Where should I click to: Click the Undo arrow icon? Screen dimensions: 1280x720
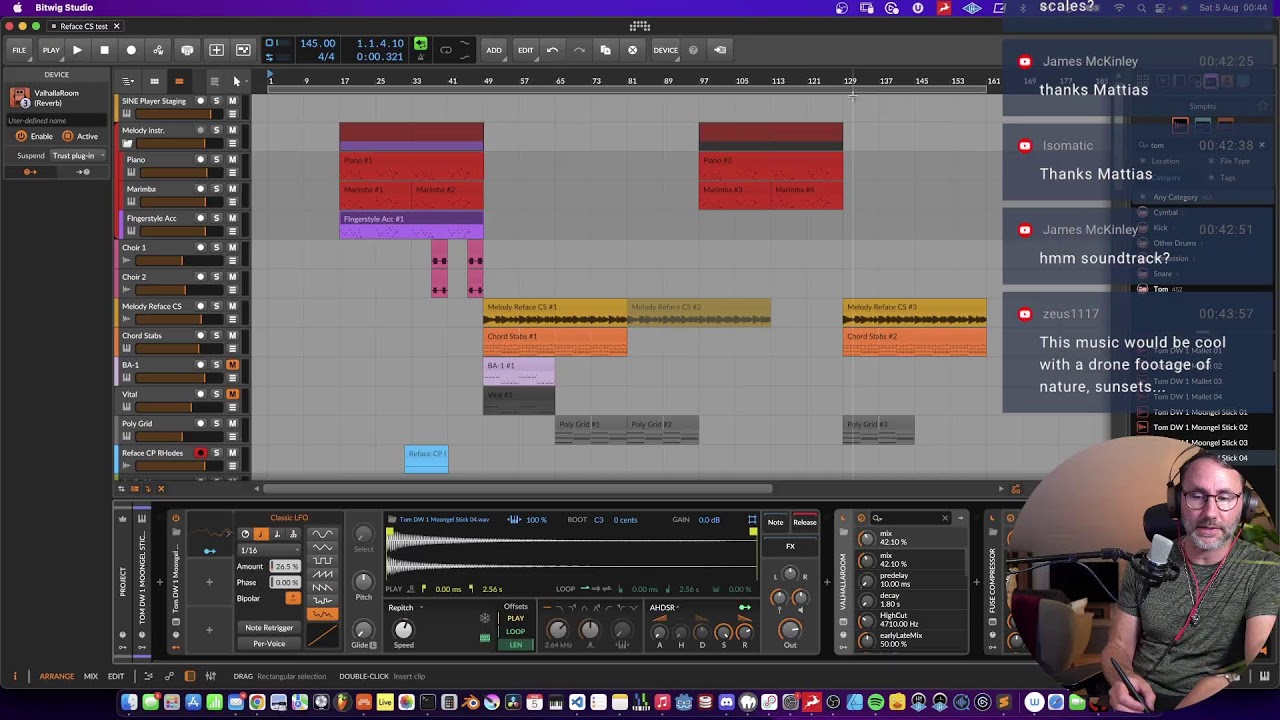pyautogui.click(x=552, y=50)
